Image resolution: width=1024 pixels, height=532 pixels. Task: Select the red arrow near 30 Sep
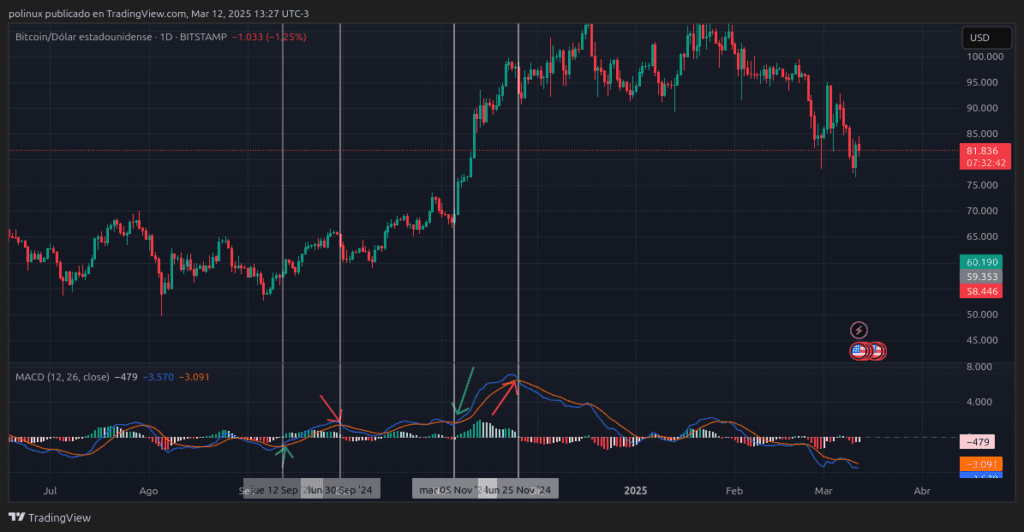(331, 407)
